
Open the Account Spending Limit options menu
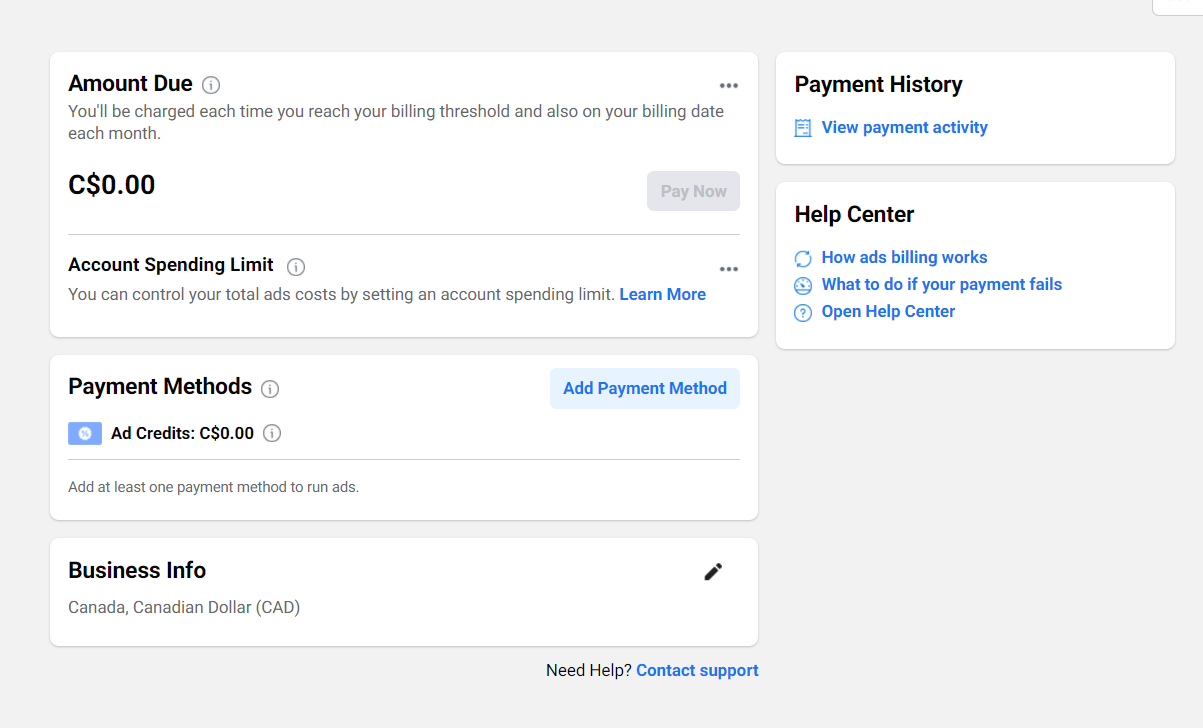pyautogui.click(x=729, y=268)
